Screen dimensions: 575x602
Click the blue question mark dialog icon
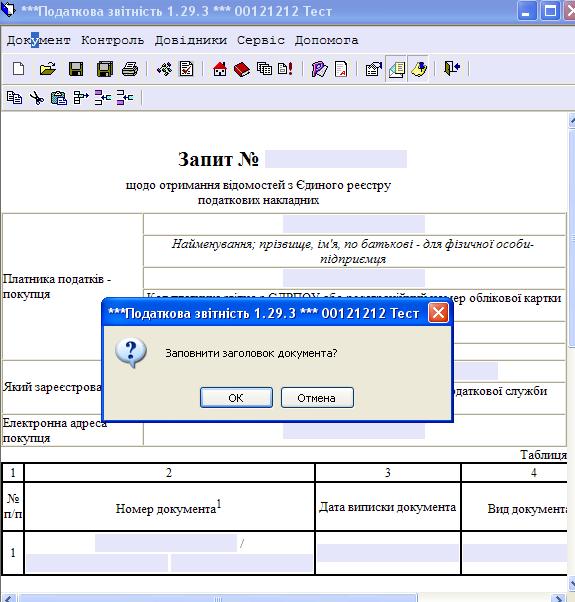coord(131,353)
